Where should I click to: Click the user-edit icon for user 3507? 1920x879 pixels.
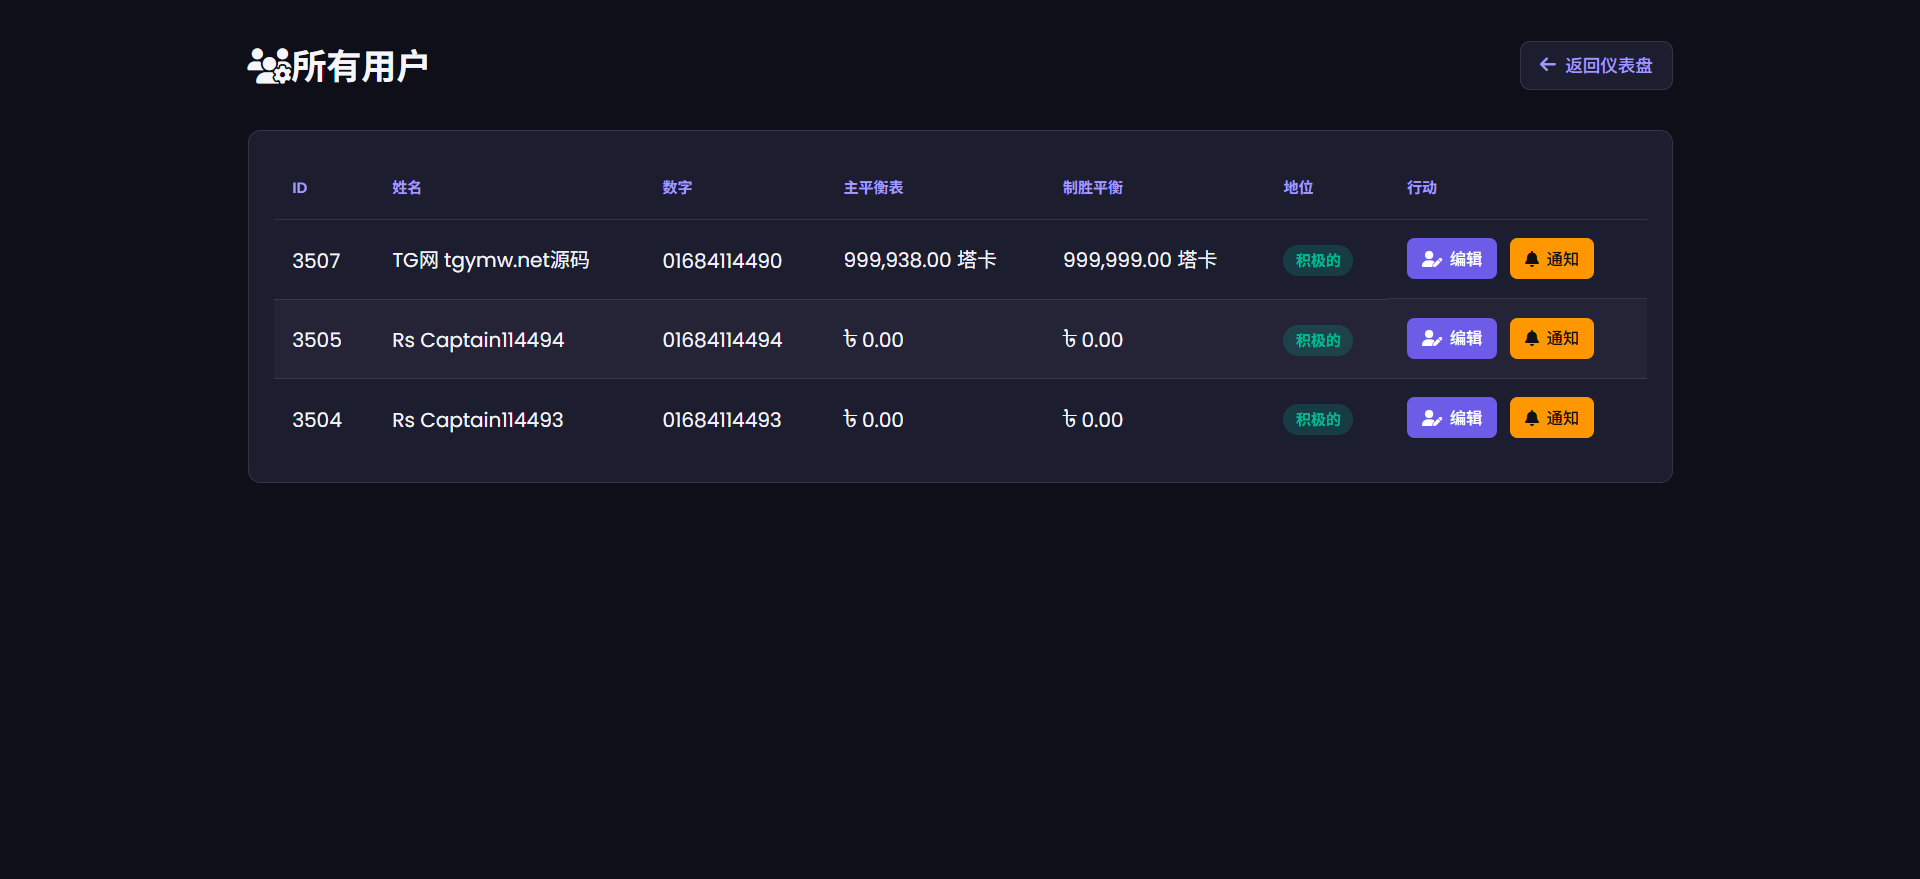coord(1431,259)
